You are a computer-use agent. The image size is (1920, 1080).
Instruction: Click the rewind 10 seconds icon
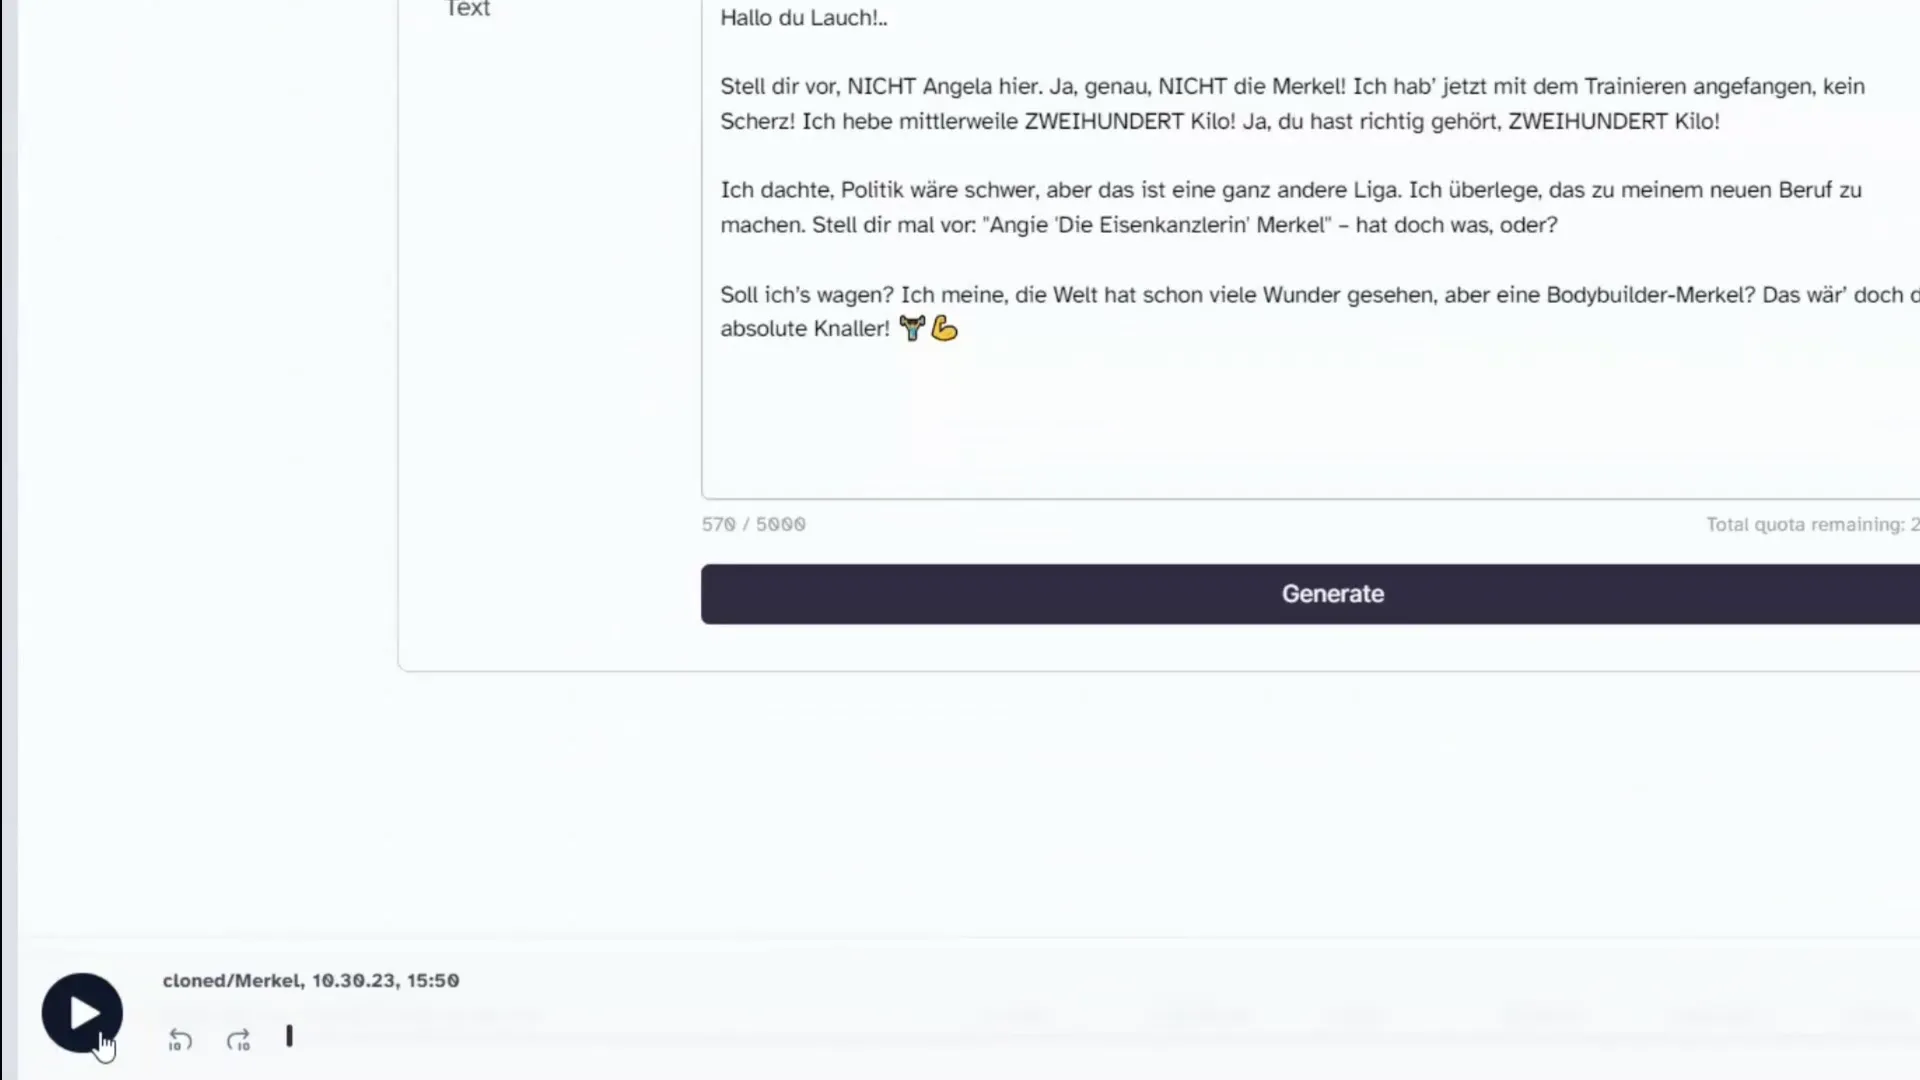[x=179, y=1039]
